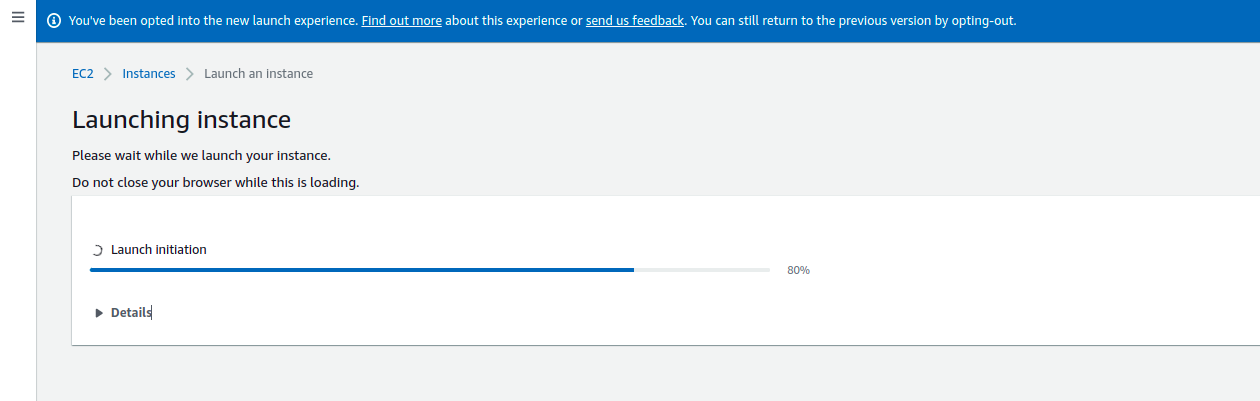The image size is (1260, 401).
Task: Click the breadcrumb chevron after Instances
Action: pyautogui.click(x=190, y=74)
